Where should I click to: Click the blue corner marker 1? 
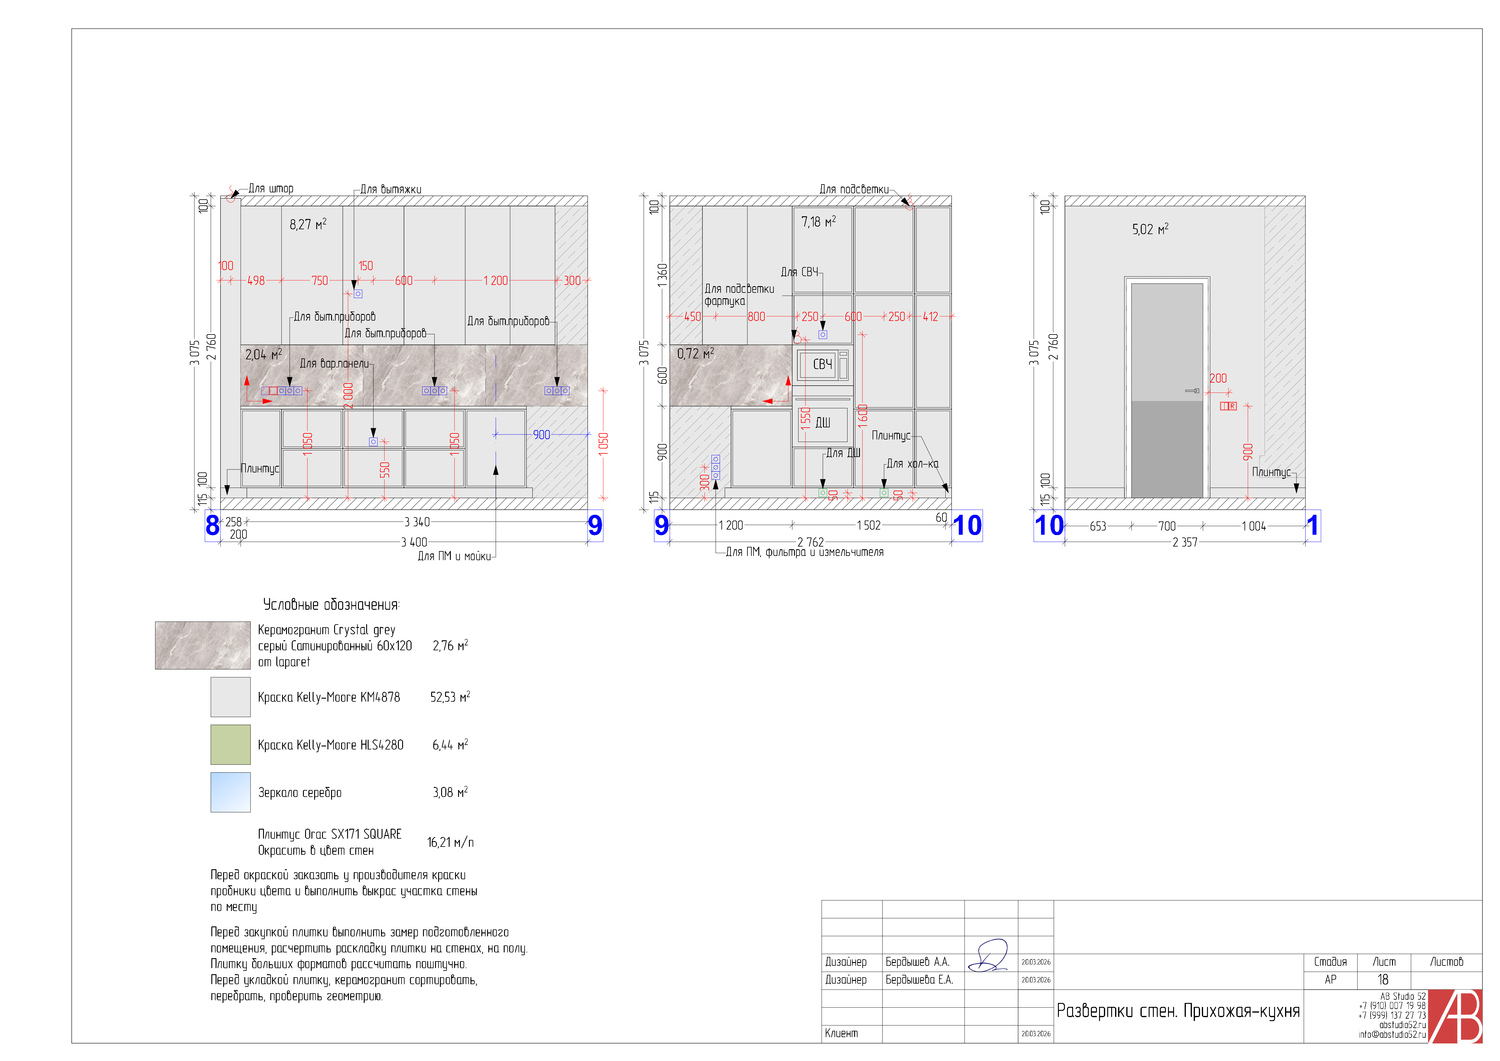point(1313,525)
